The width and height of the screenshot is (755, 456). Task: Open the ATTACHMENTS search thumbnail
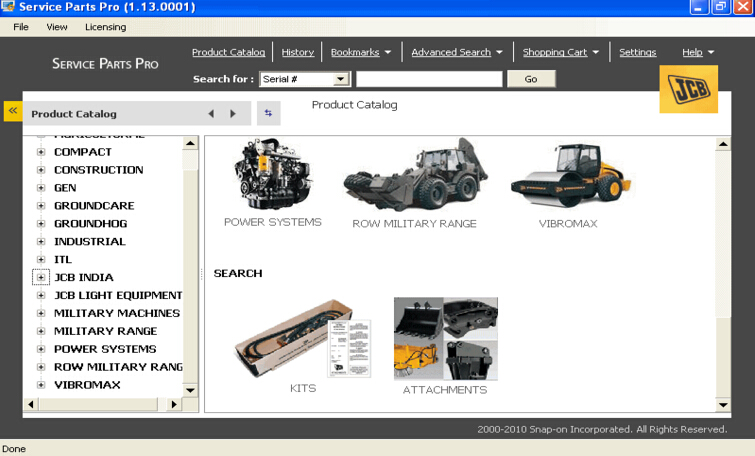coord(446,339)
